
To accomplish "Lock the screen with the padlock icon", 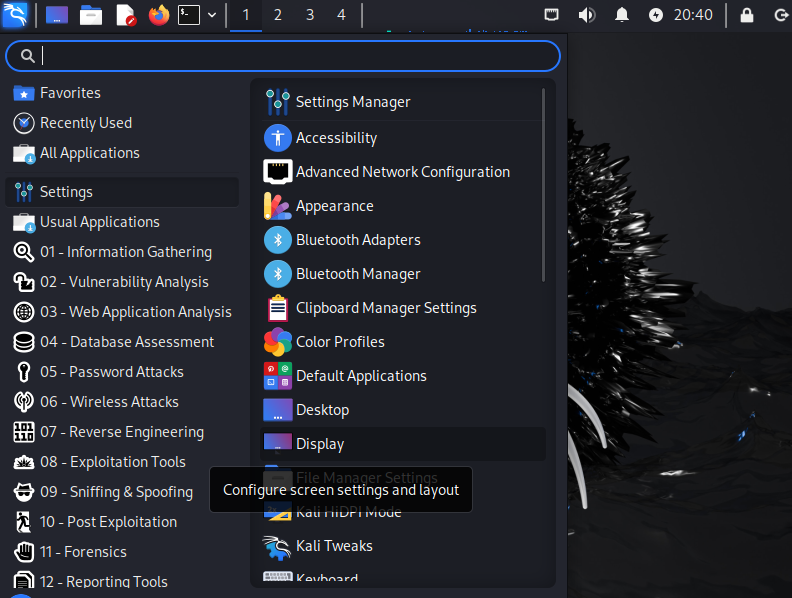I will (747, 15).
